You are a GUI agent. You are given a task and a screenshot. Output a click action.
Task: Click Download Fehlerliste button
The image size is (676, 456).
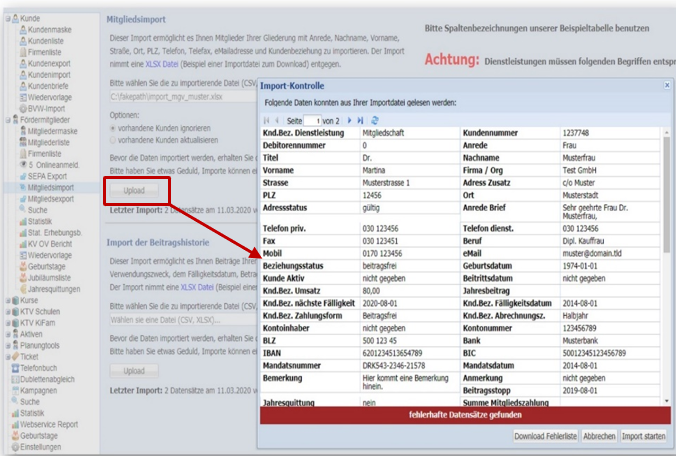click(x=545, y=436)
